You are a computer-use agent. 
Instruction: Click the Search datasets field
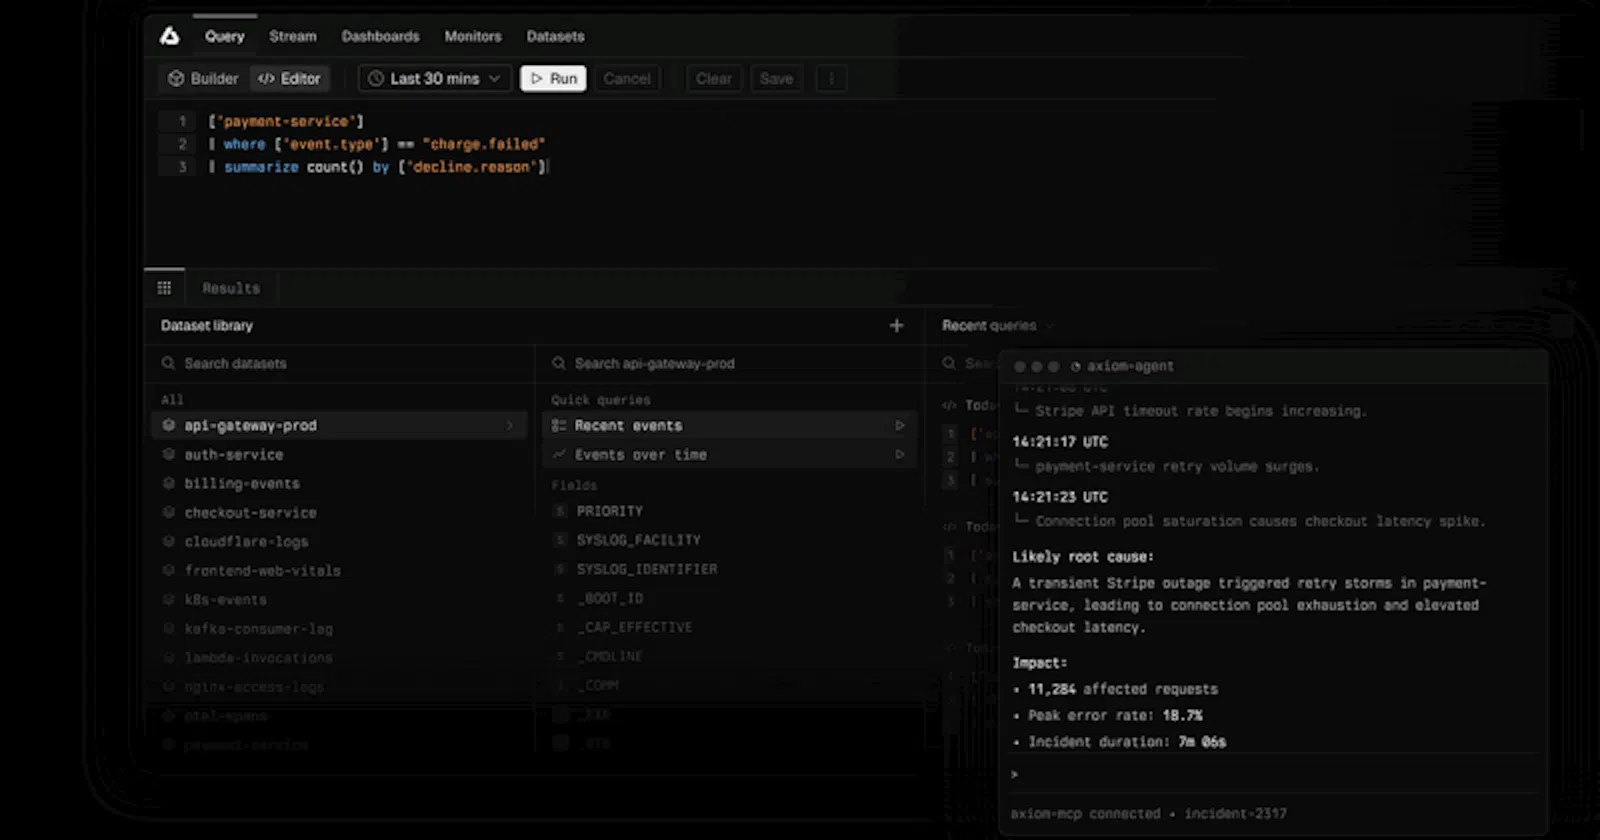tap(340, 363)
